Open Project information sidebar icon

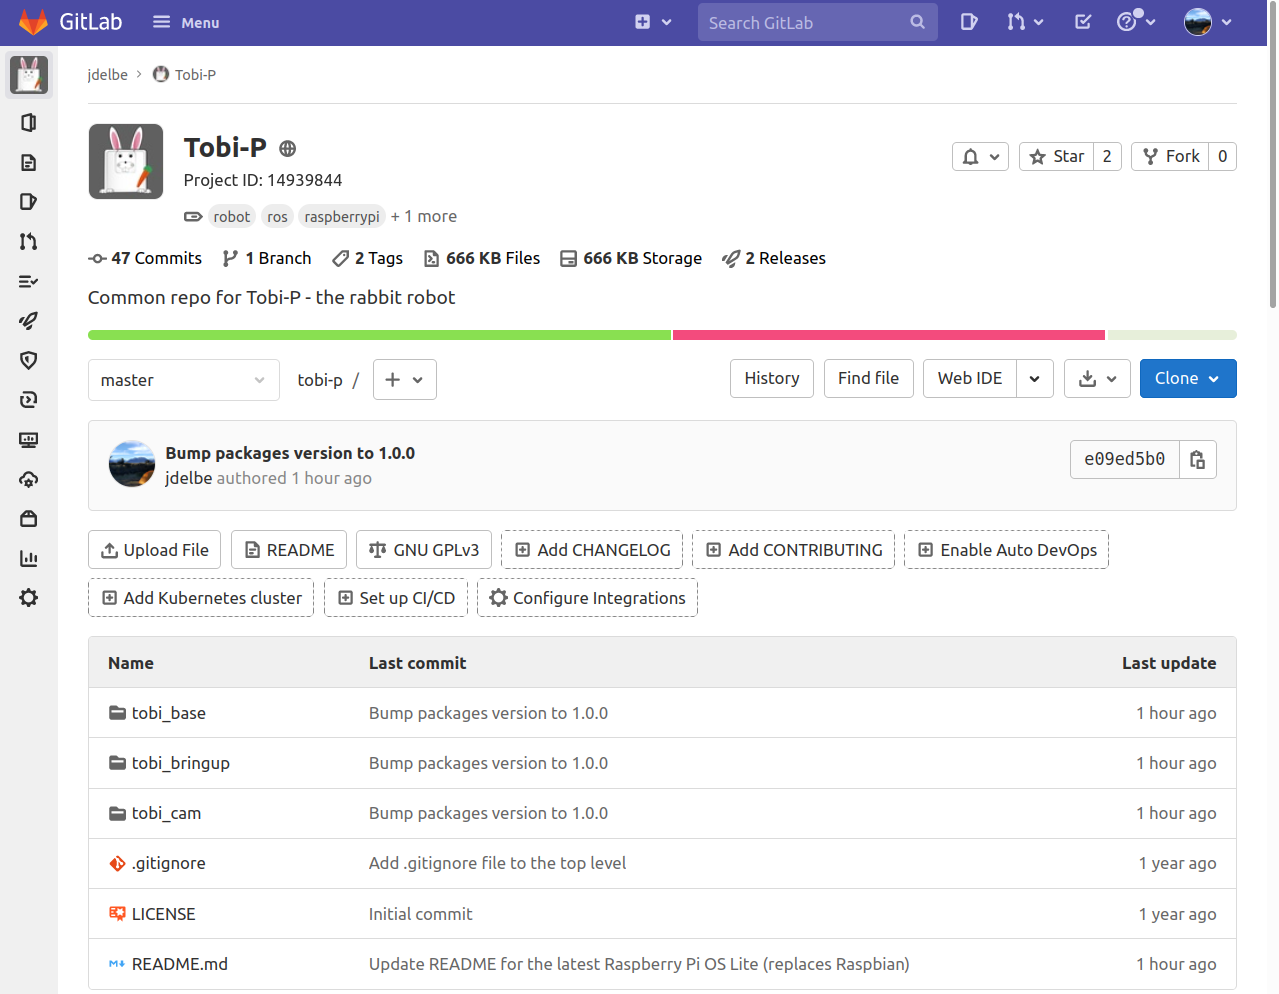29,123
